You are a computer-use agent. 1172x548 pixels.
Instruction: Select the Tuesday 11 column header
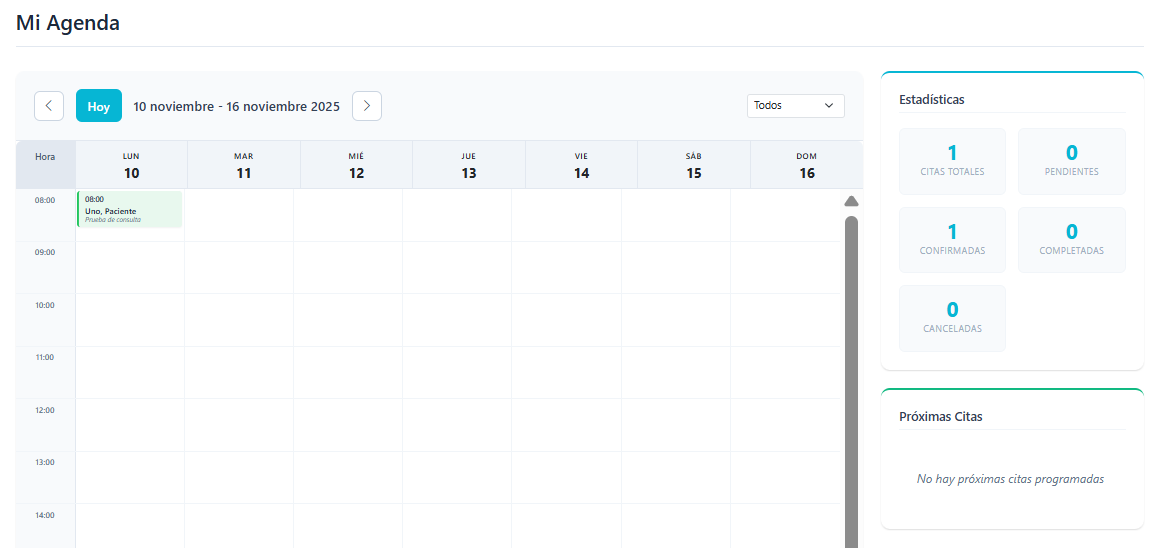(244, 165)
